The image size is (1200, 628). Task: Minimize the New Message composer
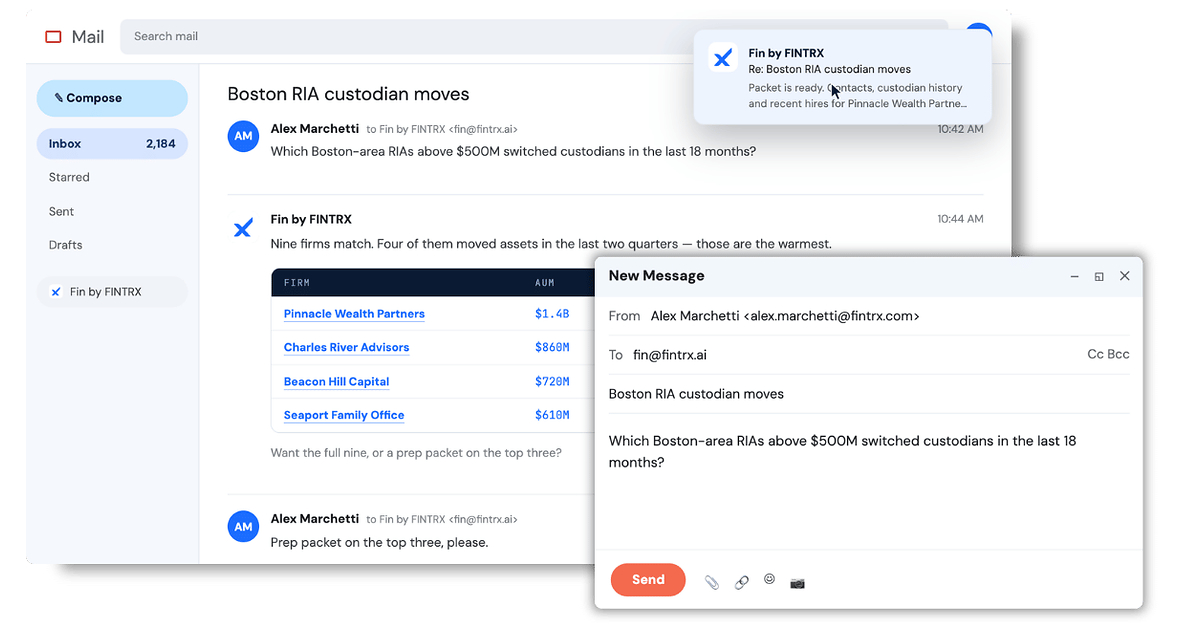(1074, 276)
